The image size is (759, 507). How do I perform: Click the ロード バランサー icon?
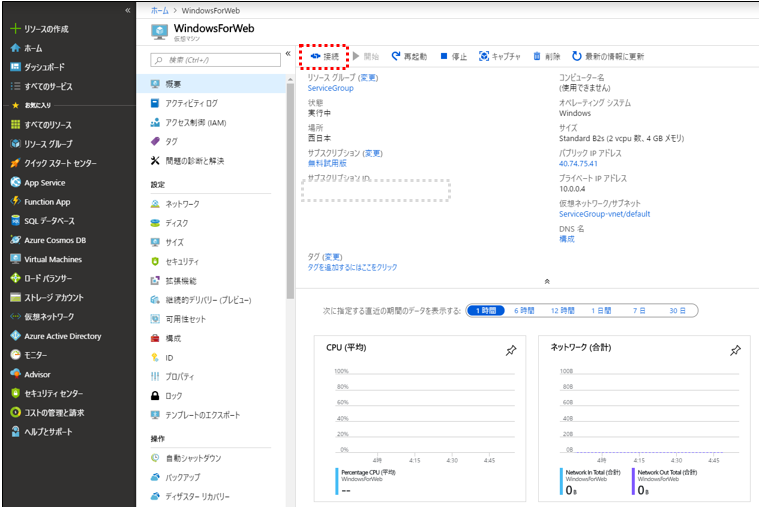click(15, 278)
